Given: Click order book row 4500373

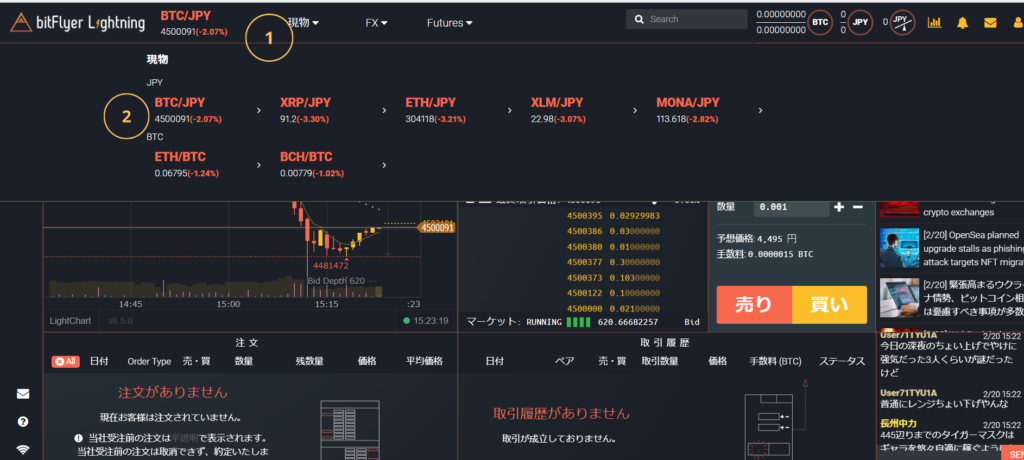Looking at the screenshot, I should coord(614,278).
